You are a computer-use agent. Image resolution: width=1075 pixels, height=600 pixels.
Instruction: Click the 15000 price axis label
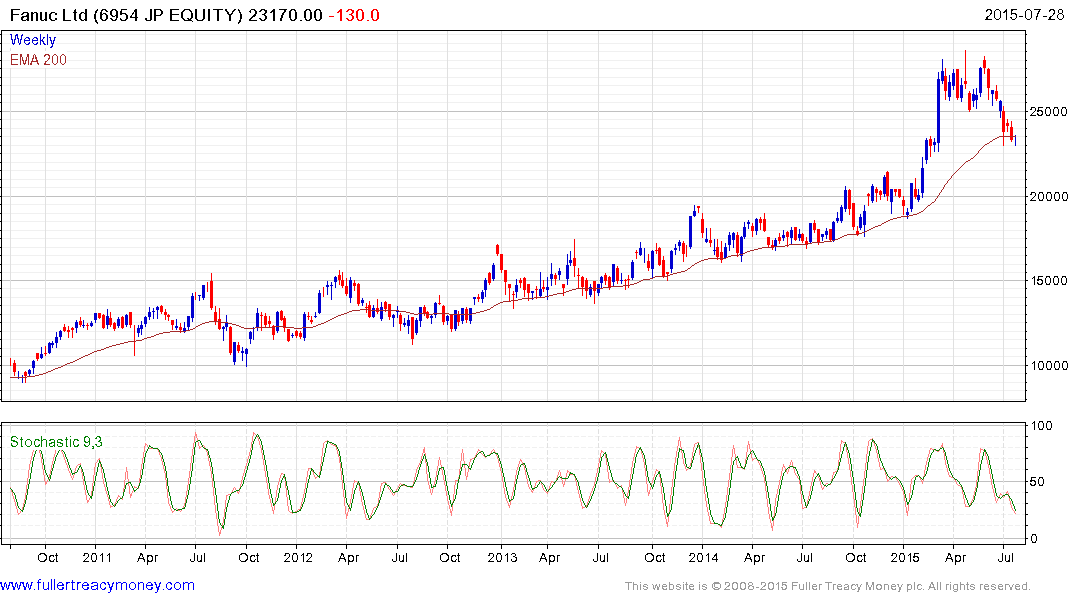point(1048,280)
